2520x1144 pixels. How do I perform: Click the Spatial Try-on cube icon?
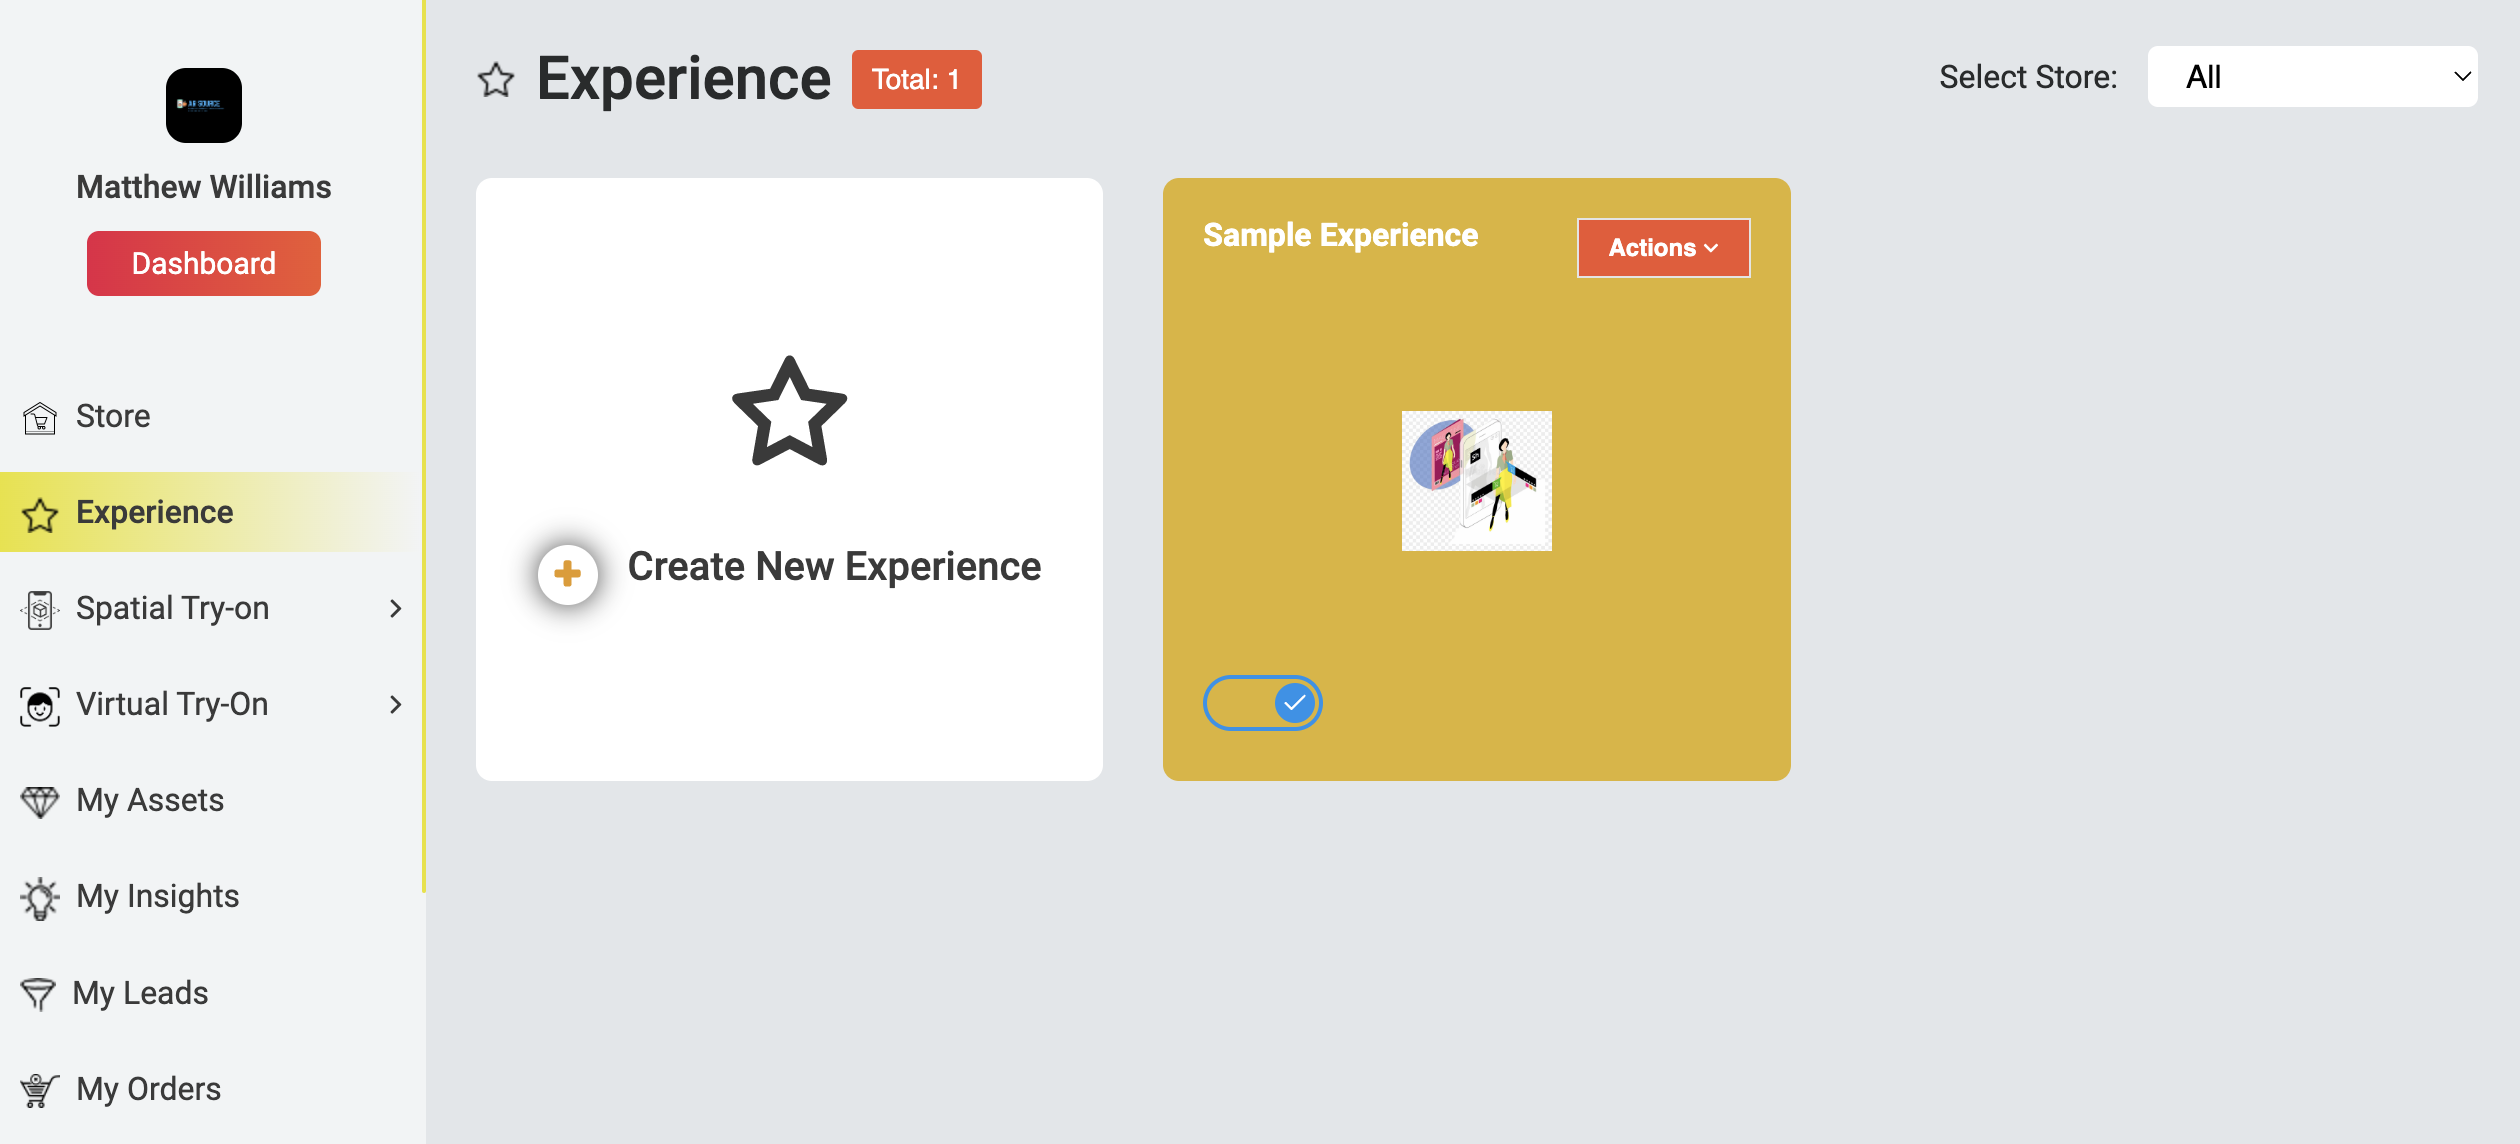coord(40,609)
